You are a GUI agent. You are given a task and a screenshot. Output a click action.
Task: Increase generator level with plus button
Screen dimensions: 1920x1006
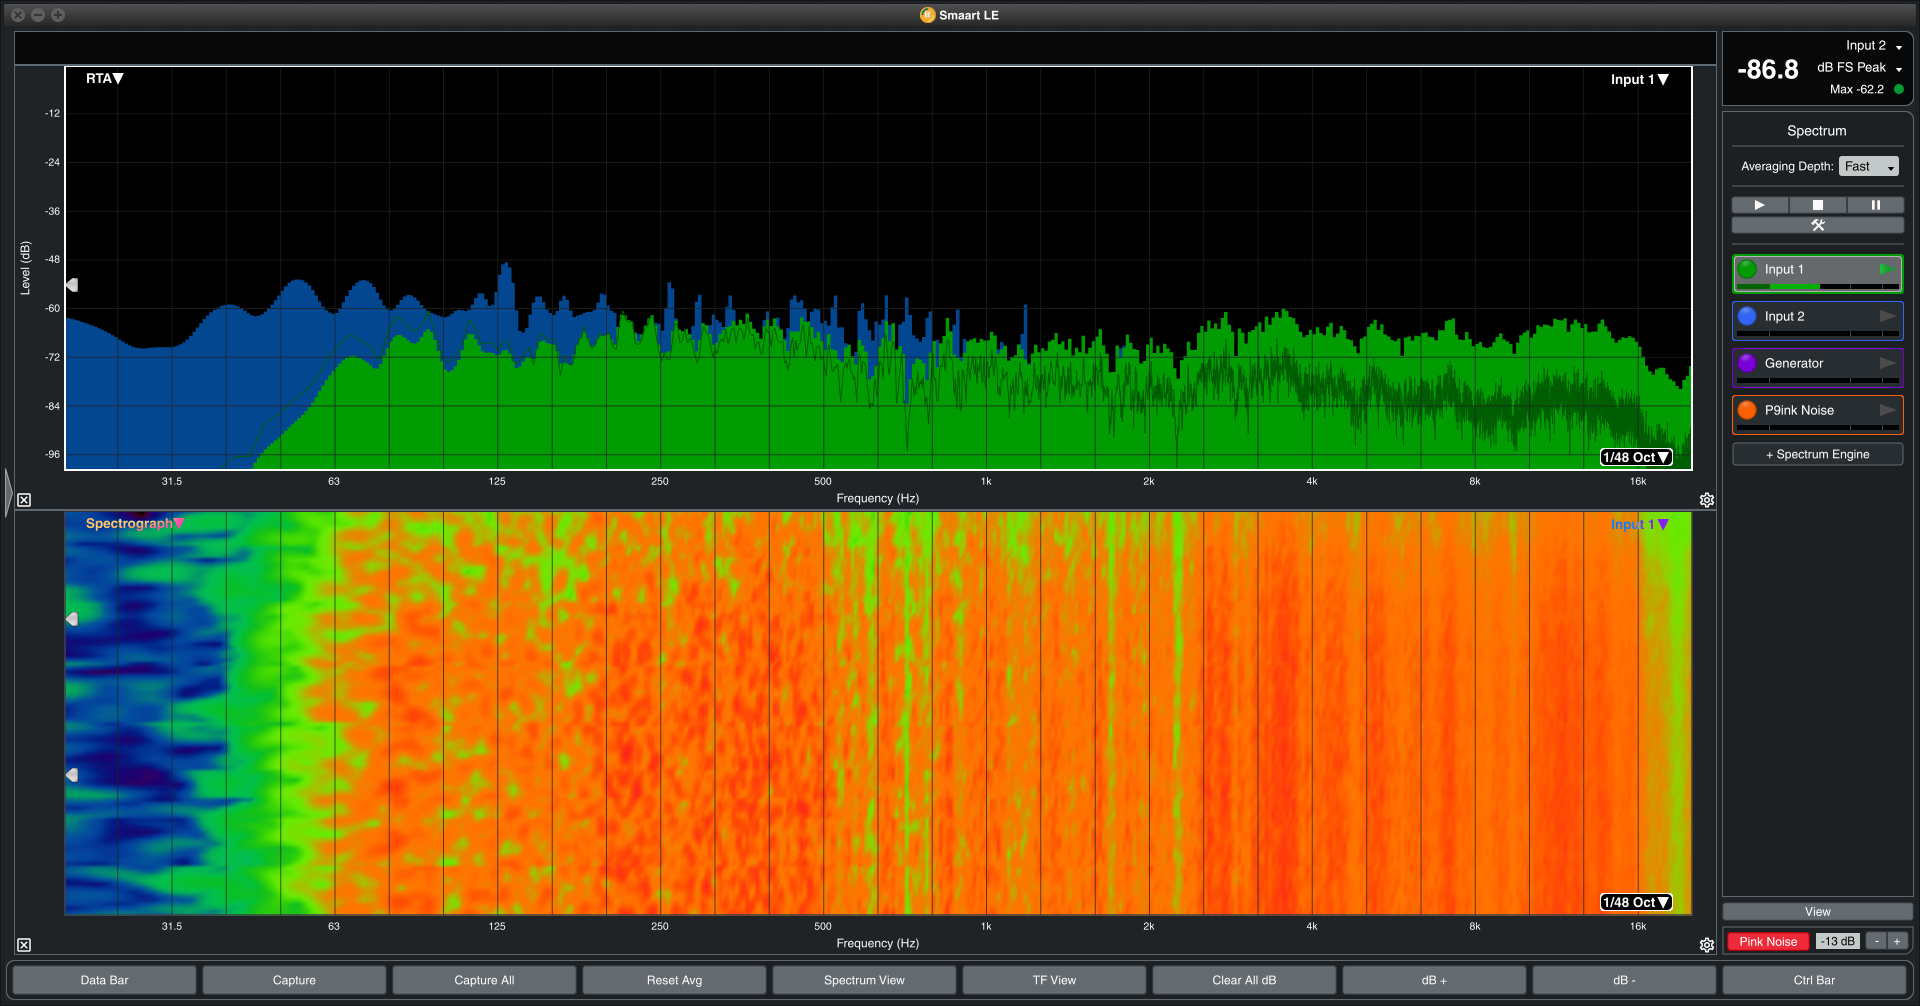pyautogui.click(x=1897, y=941)
